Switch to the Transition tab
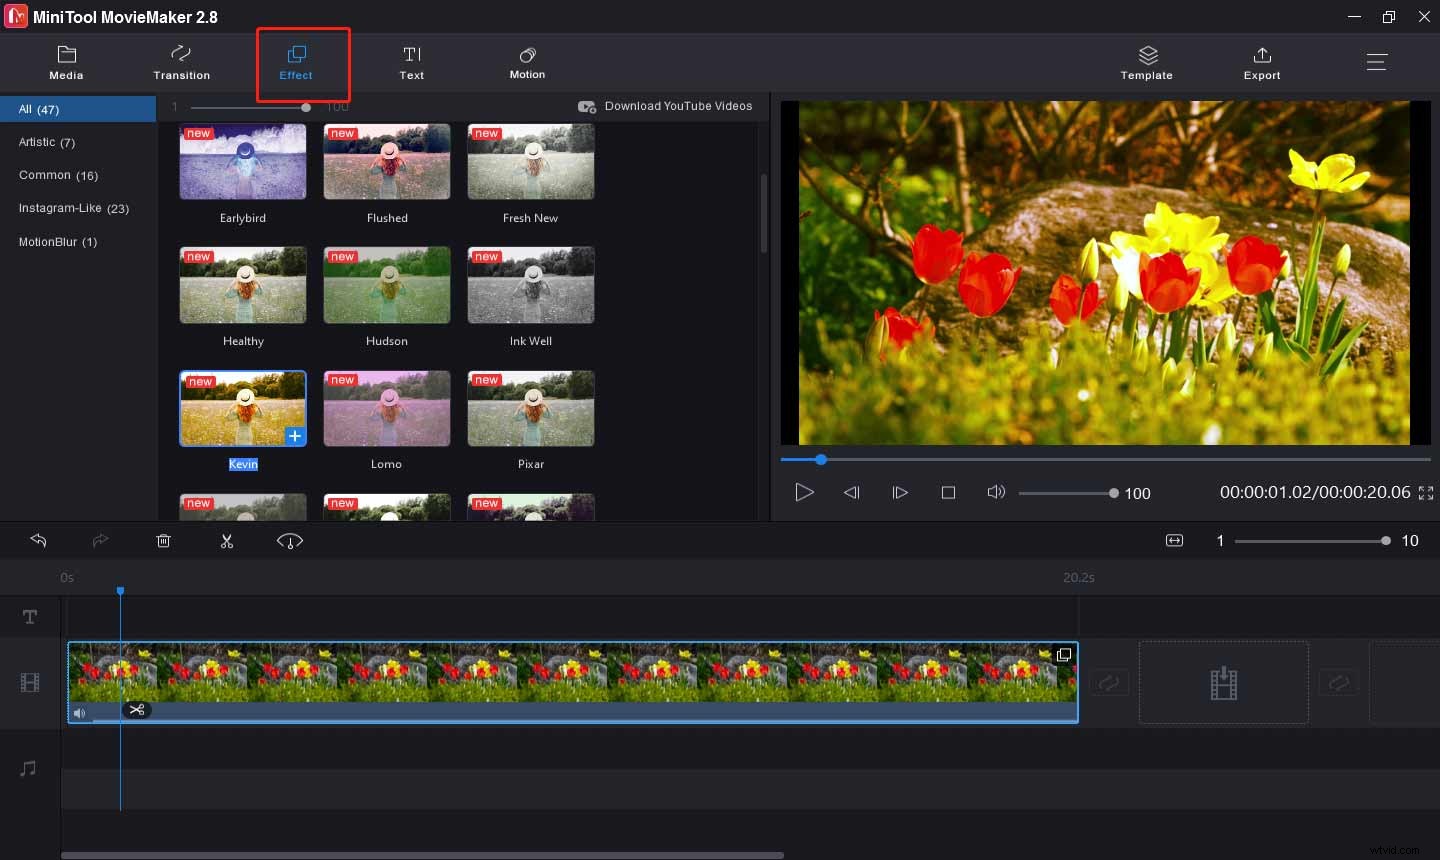This screenshot has width=1440, height=860. [x=181, y=62]
